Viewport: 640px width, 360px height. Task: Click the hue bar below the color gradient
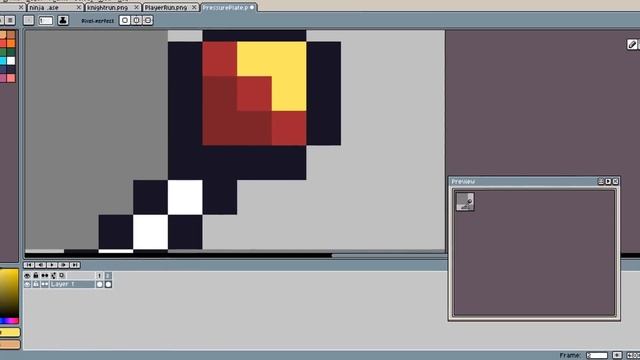click(x=9, y=321)
